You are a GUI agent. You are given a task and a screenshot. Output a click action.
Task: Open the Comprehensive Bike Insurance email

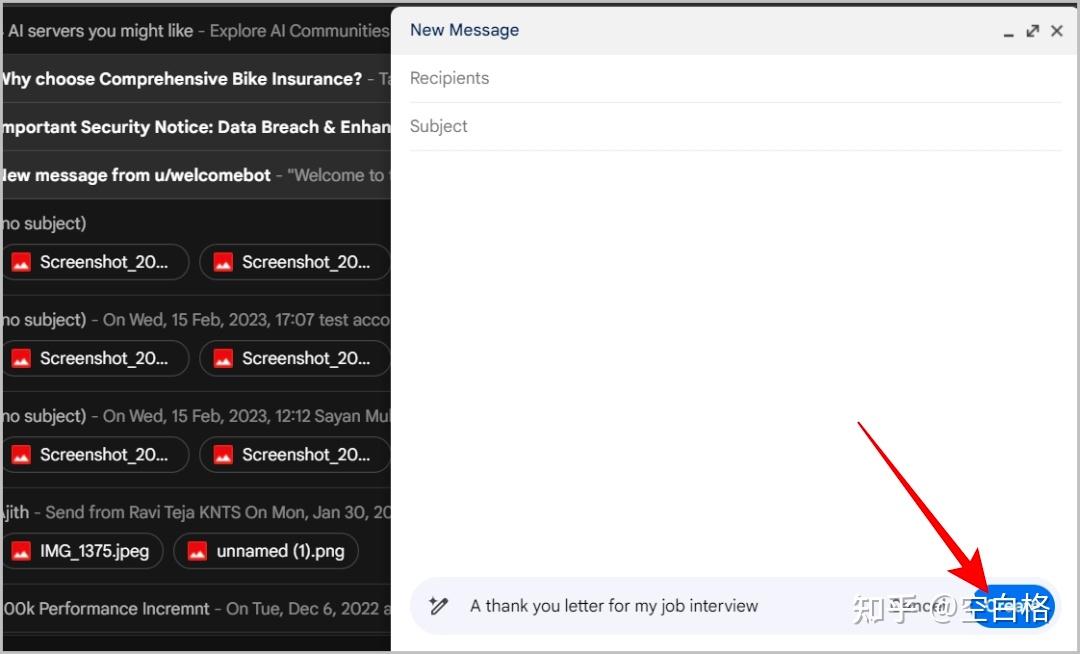pos(197,79)
